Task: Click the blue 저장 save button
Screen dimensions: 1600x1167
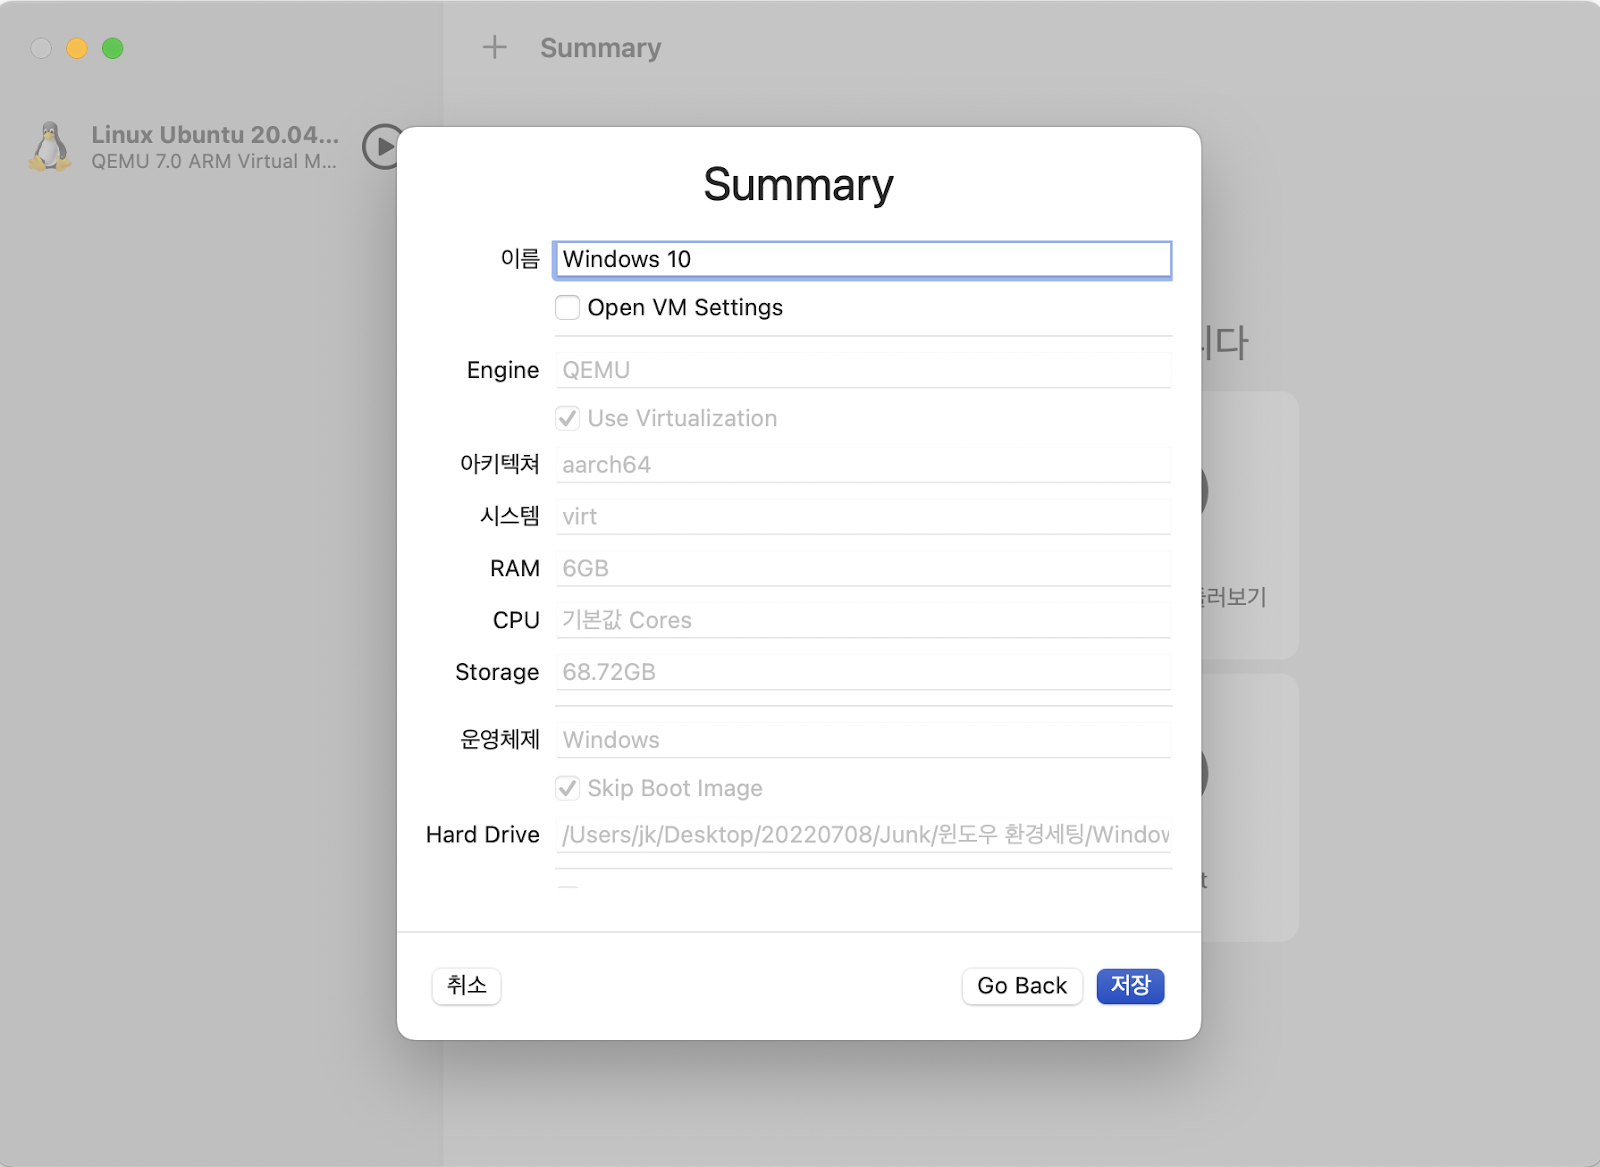Action: point(1130,986)
